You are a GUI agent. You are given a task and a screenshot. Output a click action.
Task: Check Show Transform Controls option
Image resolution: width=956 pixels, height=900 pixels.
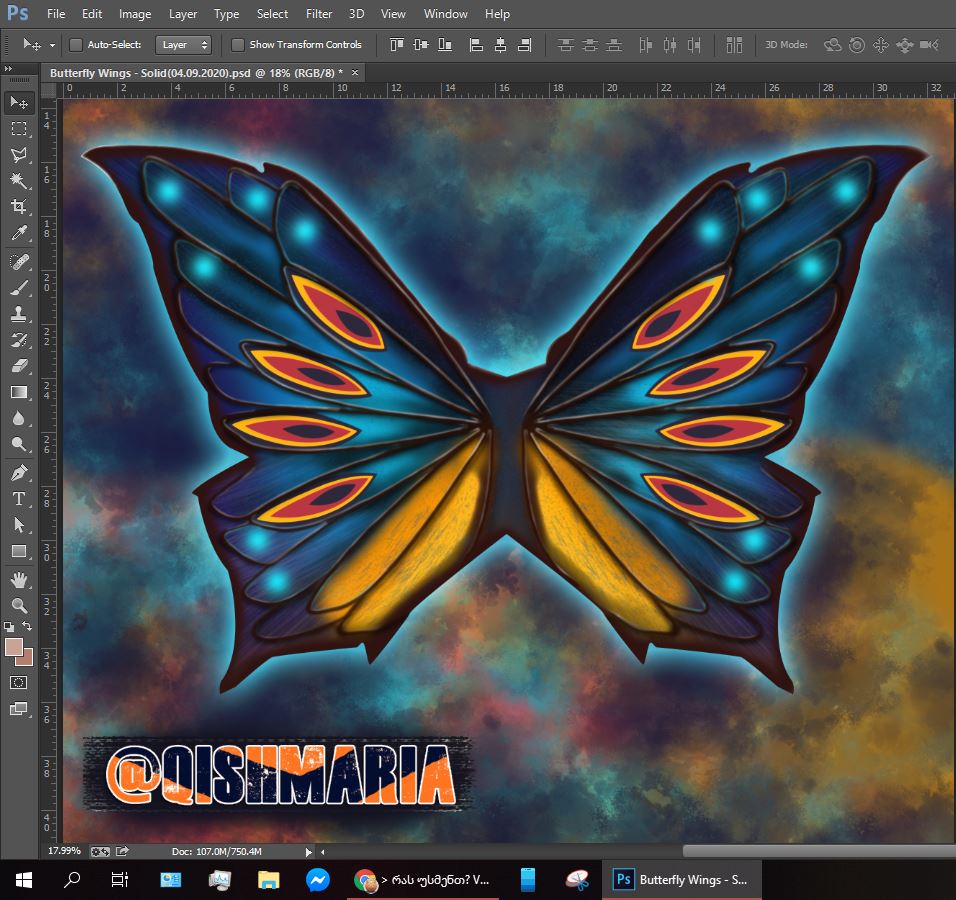point(238,45)
